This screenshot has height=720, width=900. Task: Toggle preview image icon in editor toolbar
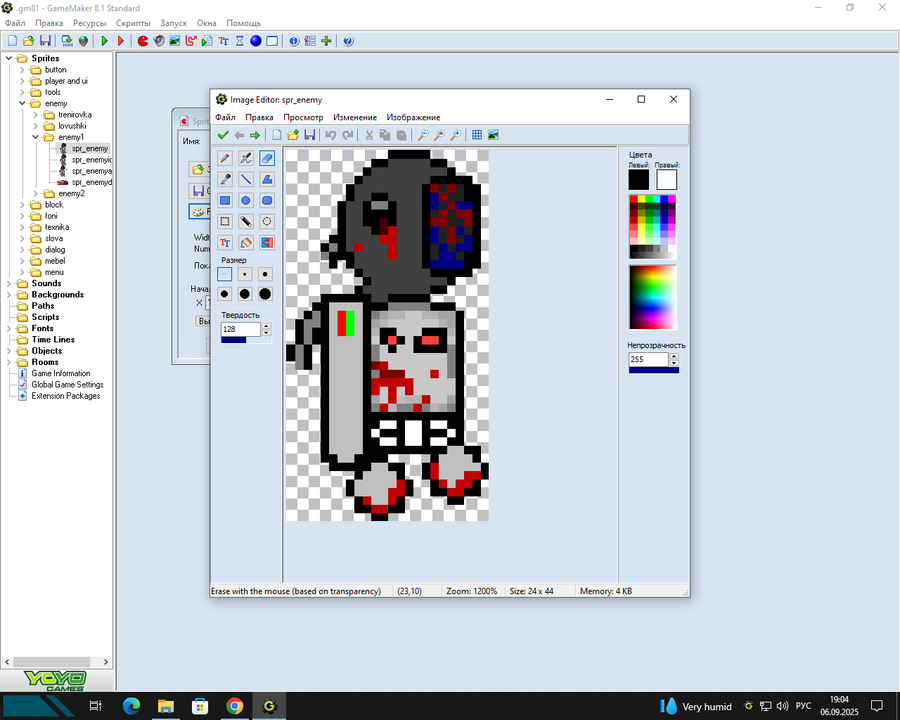tap(493, 135)
